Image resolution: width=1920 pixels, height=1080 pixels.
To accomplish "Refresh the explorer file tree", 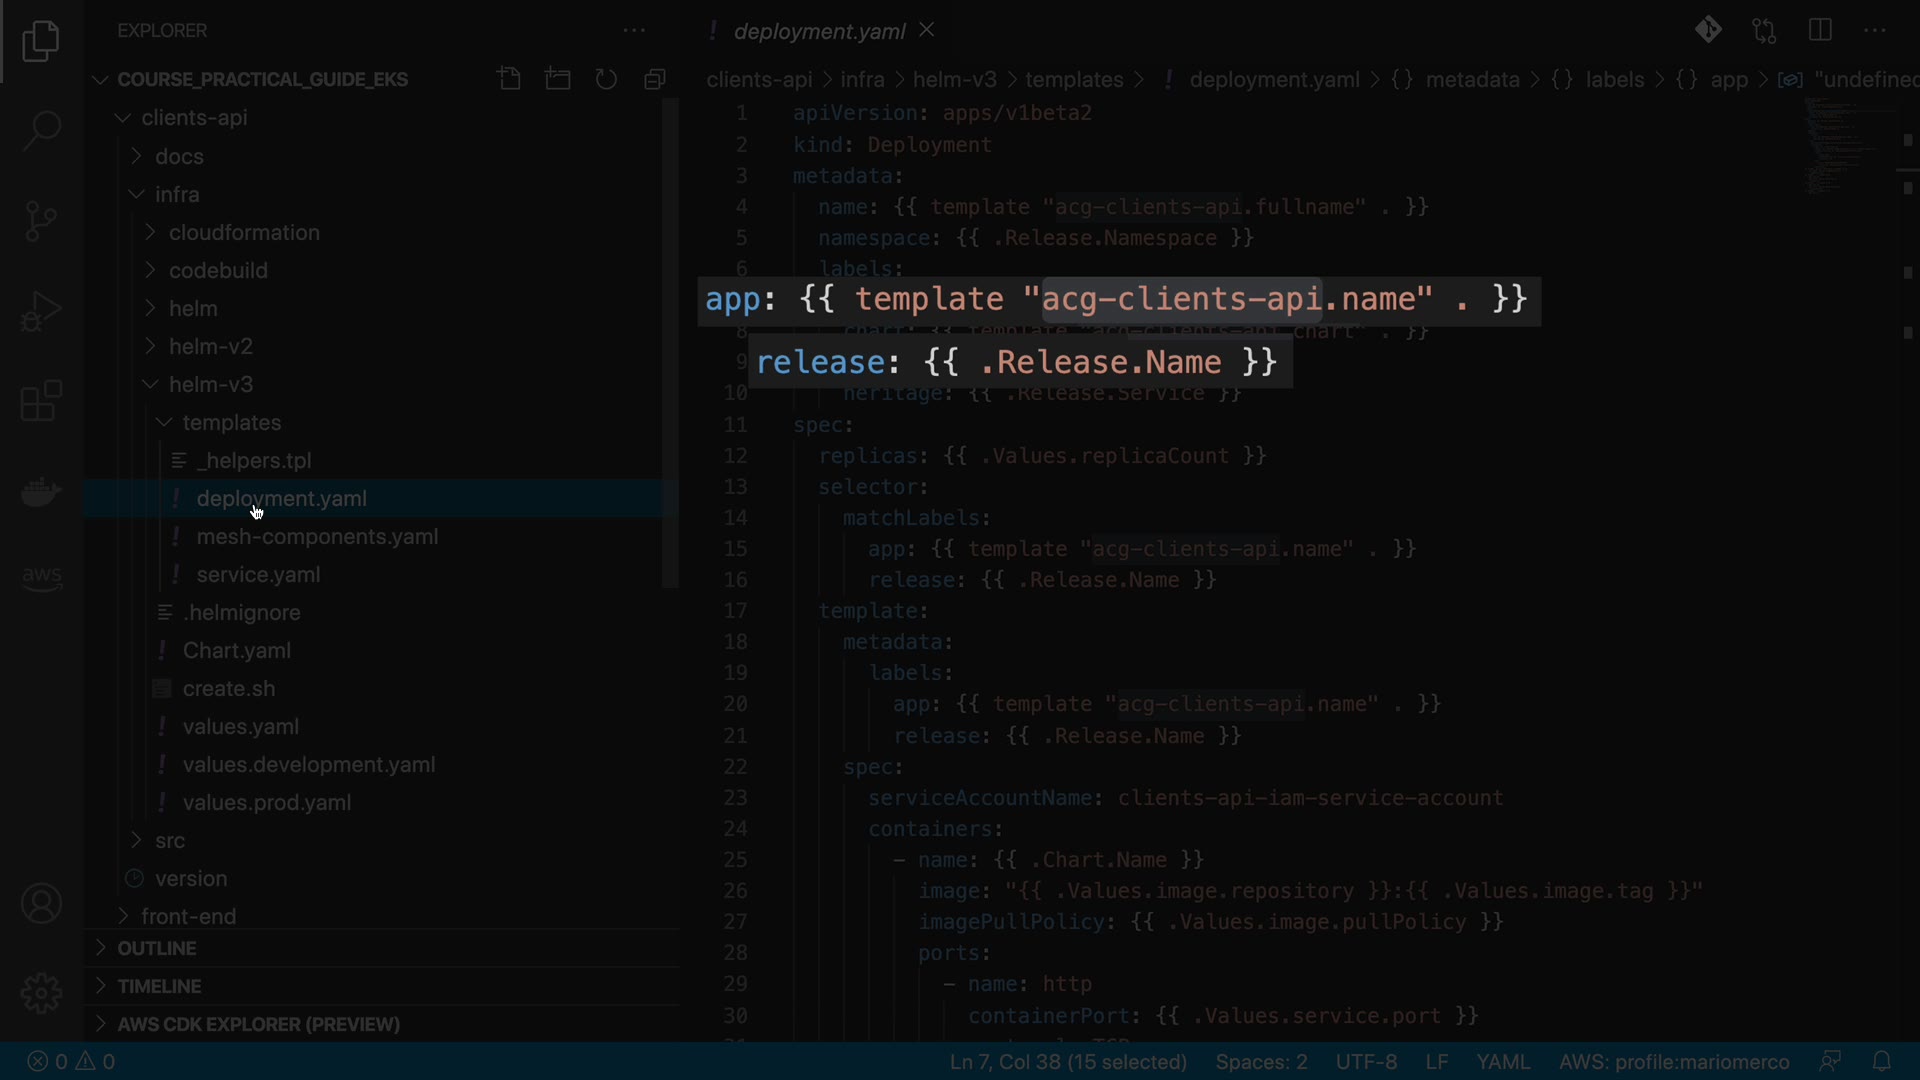I will tap(606, 79).
